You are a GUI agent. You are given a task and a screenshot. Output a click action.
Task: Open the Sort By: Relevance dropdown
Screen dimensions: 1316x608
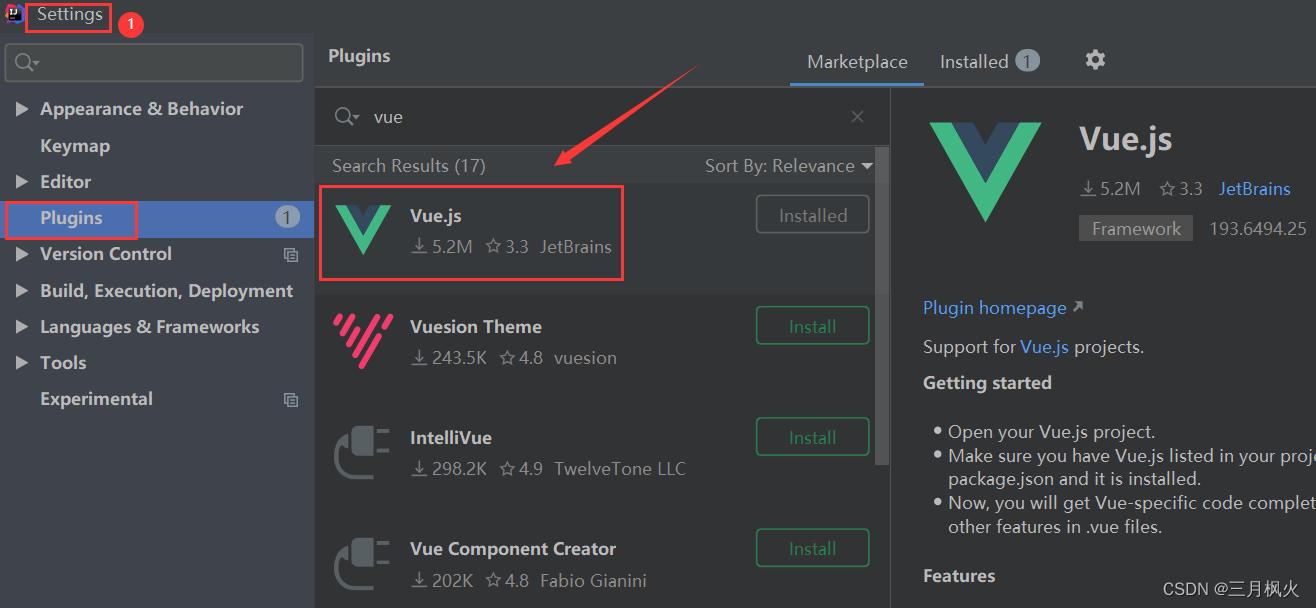[788, 166]
